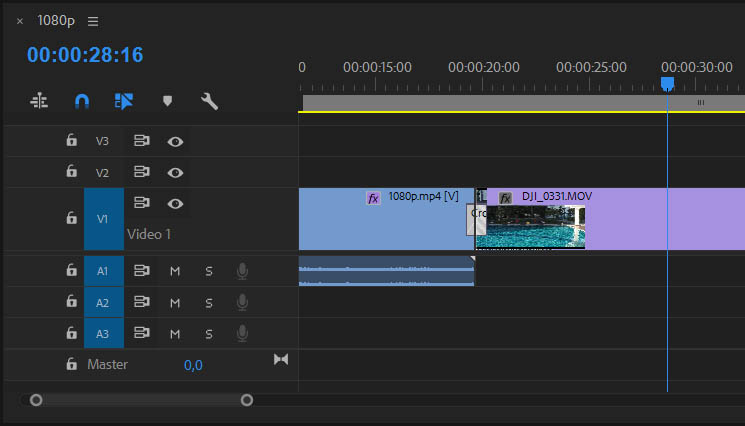Add marker using marker icon
Viewport: 745px width, 426px height.
(x=167, y=101)
